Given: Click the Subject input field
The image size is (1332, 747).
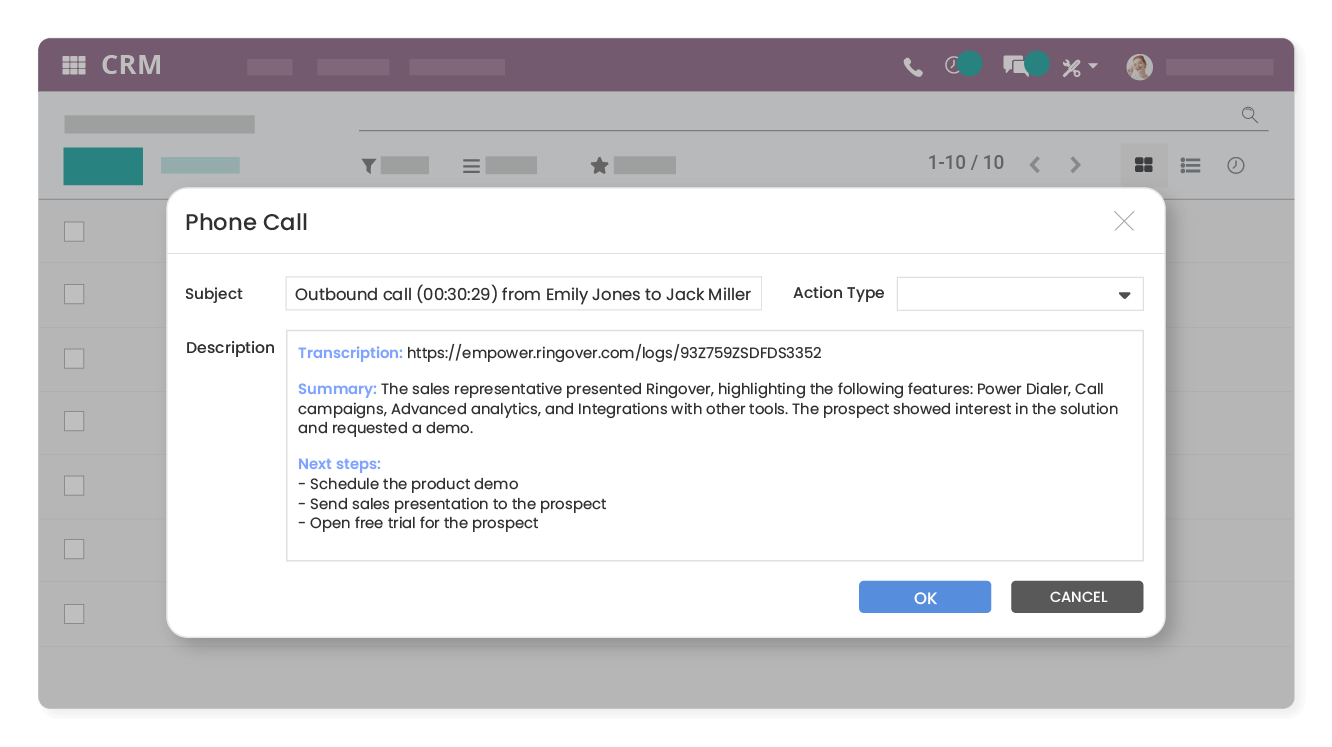Looking at the screenshot, I should click(523, 294).
